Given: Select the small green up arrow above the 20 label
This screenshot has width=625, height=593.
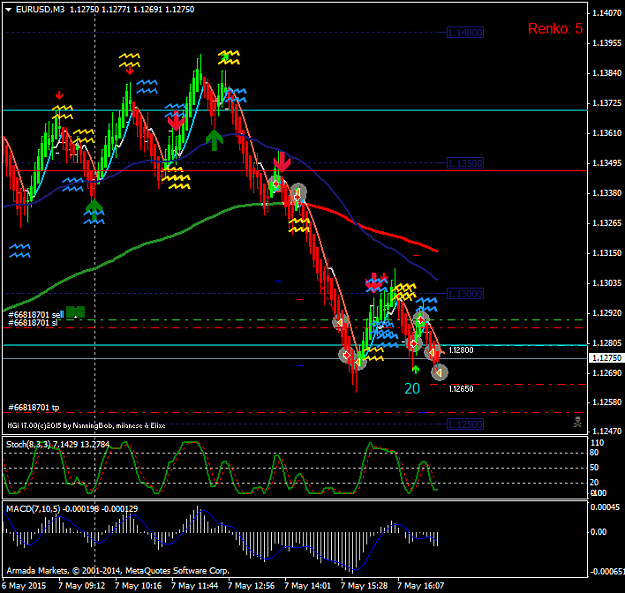Looking at the screenshot, I should (415, 369).
